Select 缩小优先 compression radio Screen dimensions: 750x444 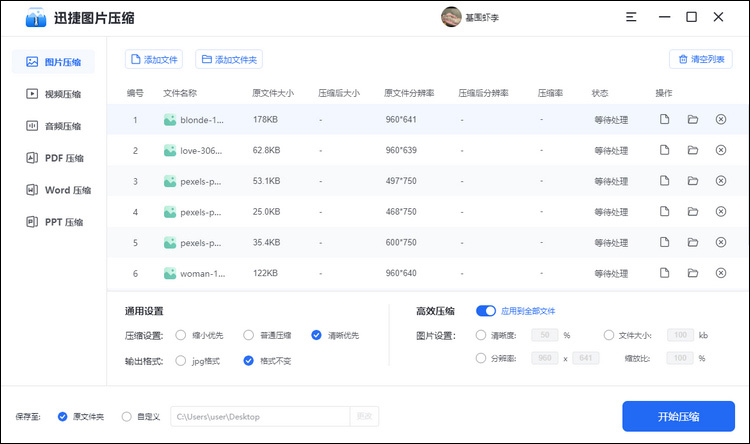(x=180, y=335)
